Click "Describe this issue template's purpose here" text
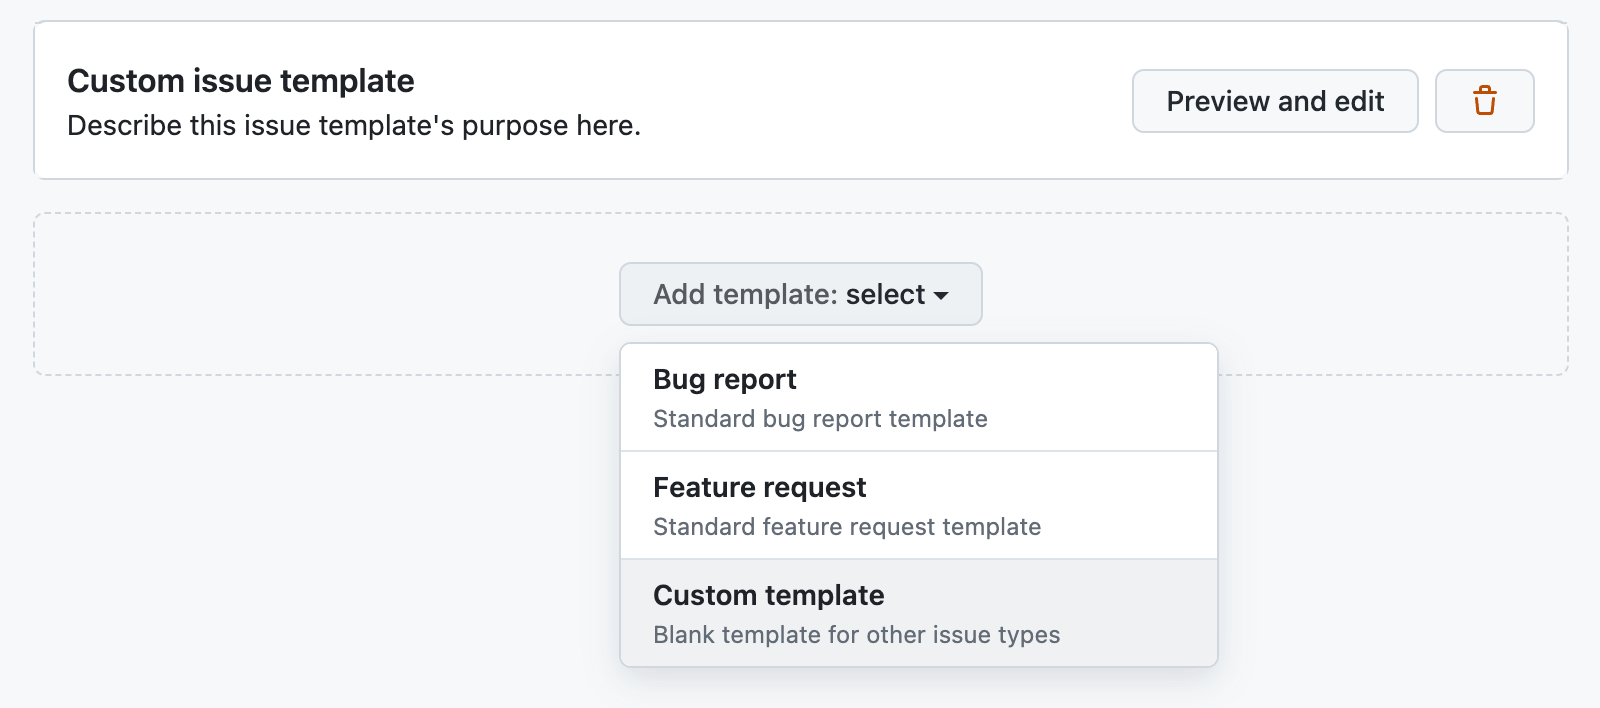The image size is (1600, 708). point(353,126)
